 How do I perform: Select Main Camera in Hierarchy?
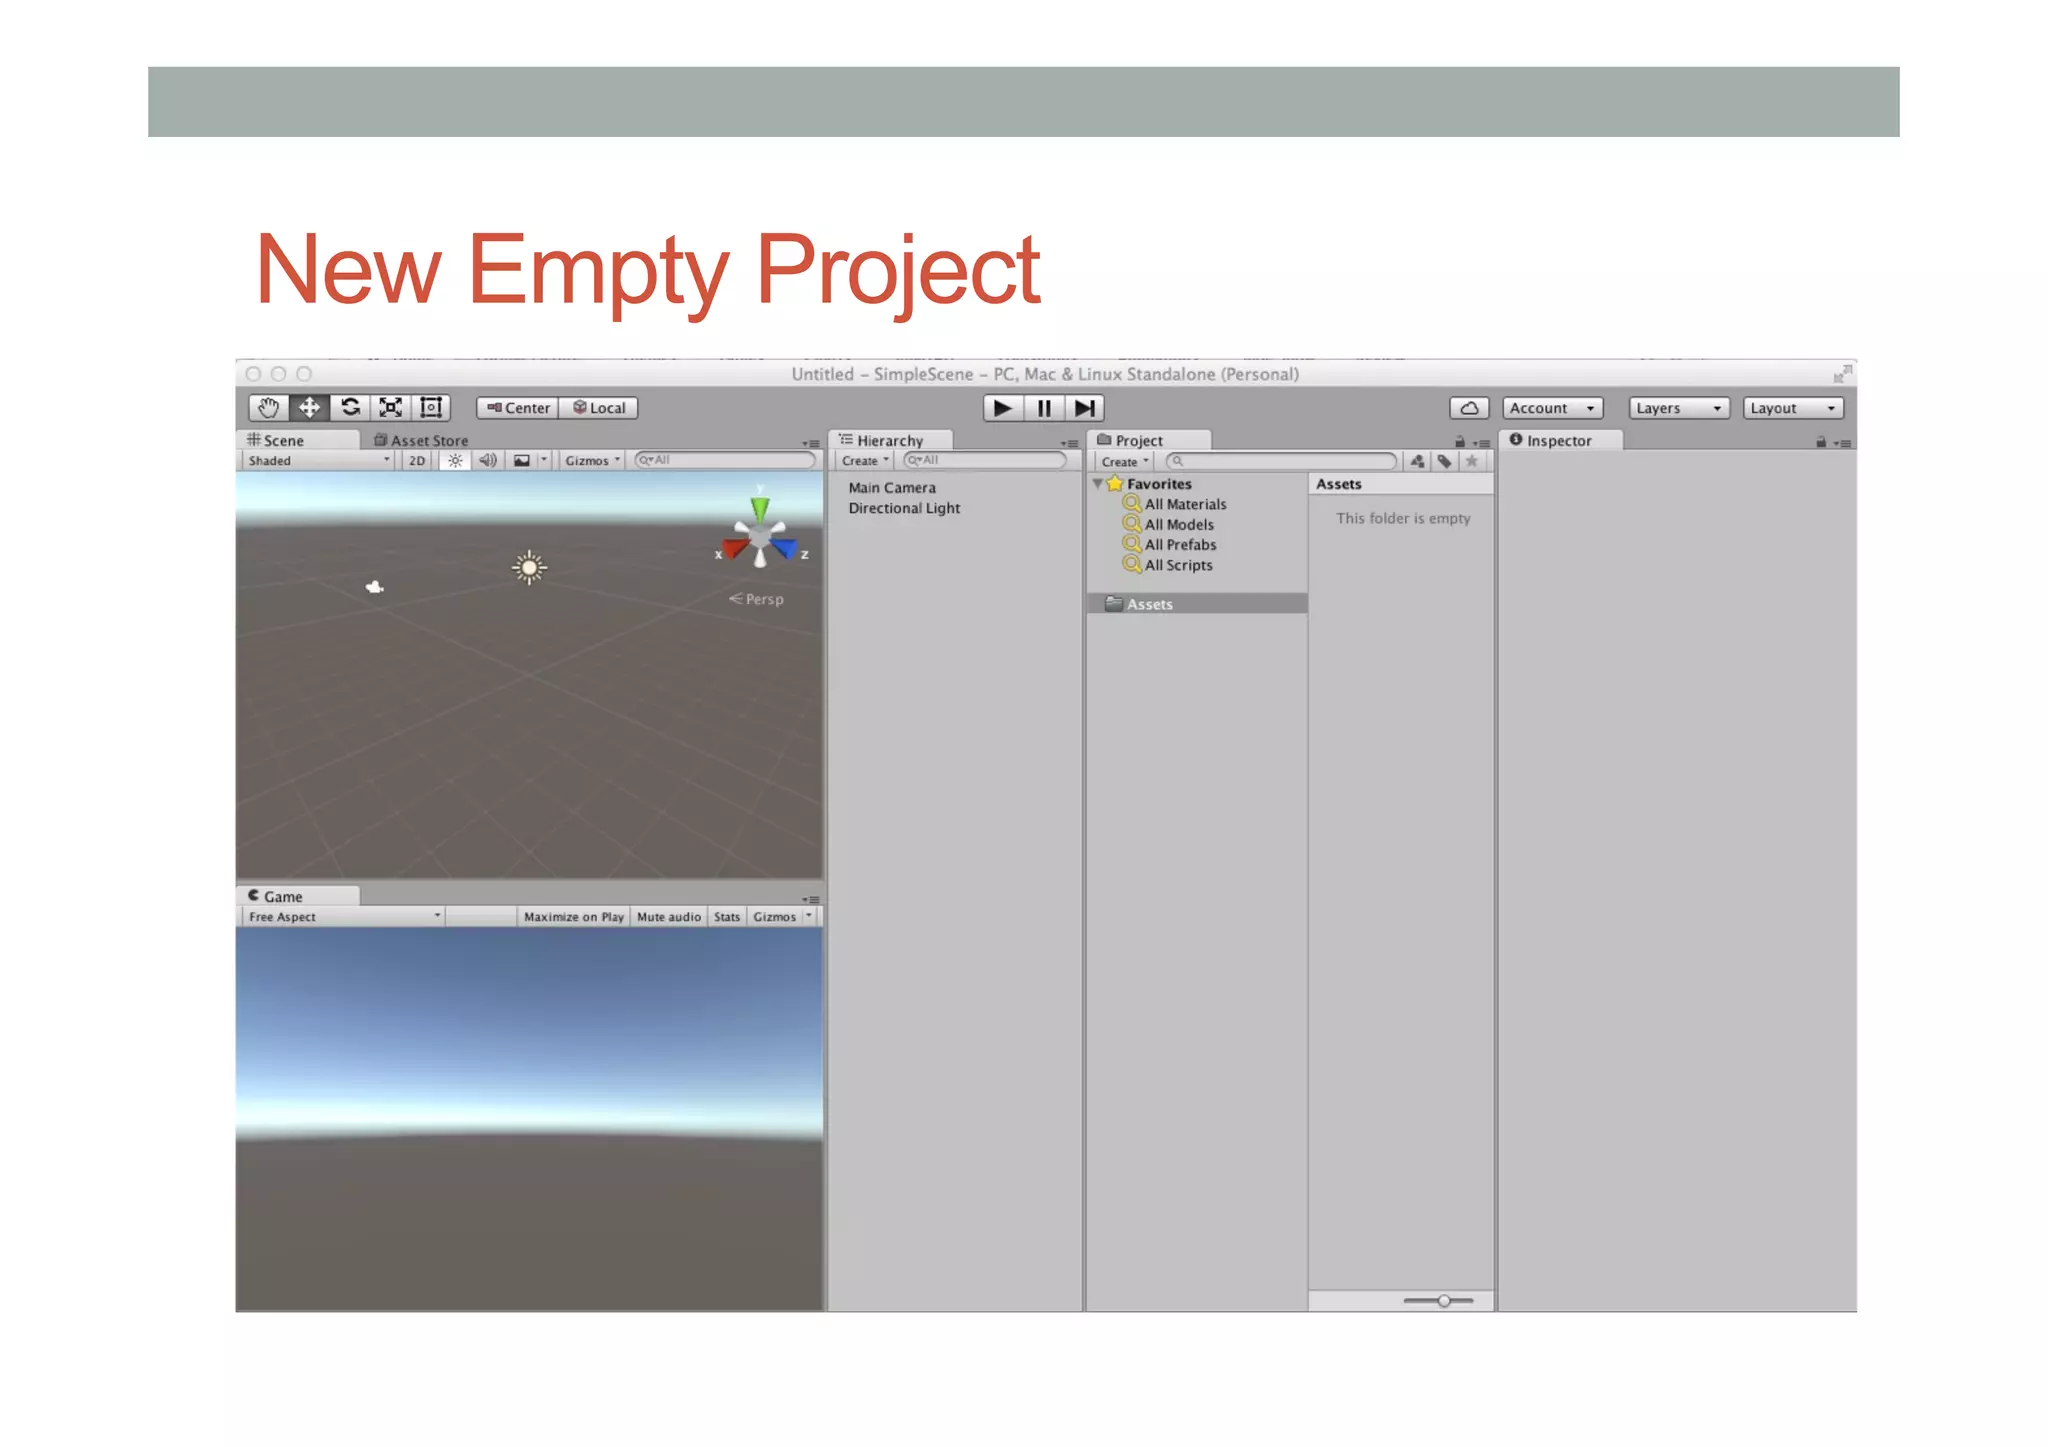[x=892, y=488]
